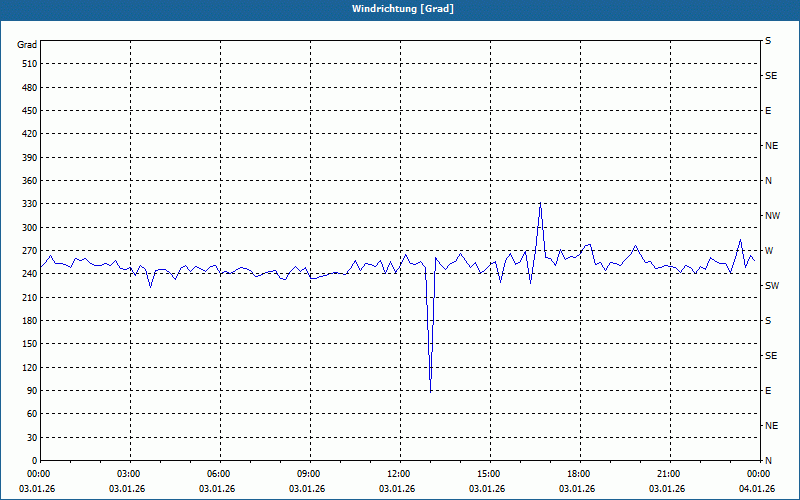
Task: Click the 0 y-axis origin label
Action: (34, 461)
